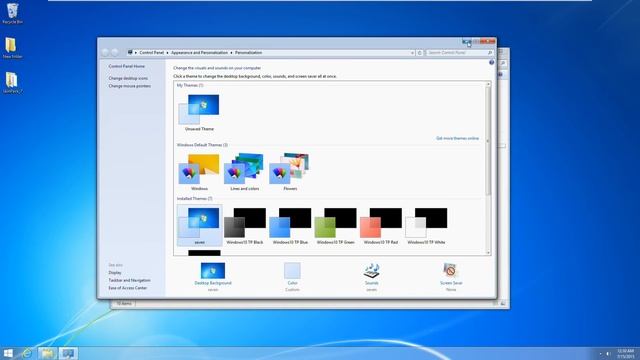Open the Windows Start button

tap(8, 353)
